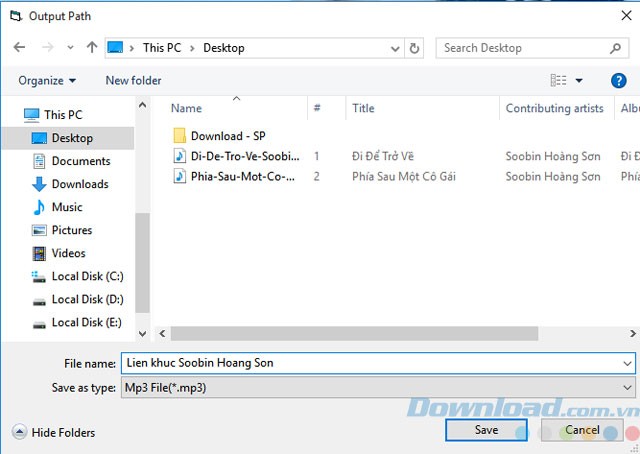The image size is (640, 454).
Task: Click the PC icon in address bar
Action: [115, 47]
